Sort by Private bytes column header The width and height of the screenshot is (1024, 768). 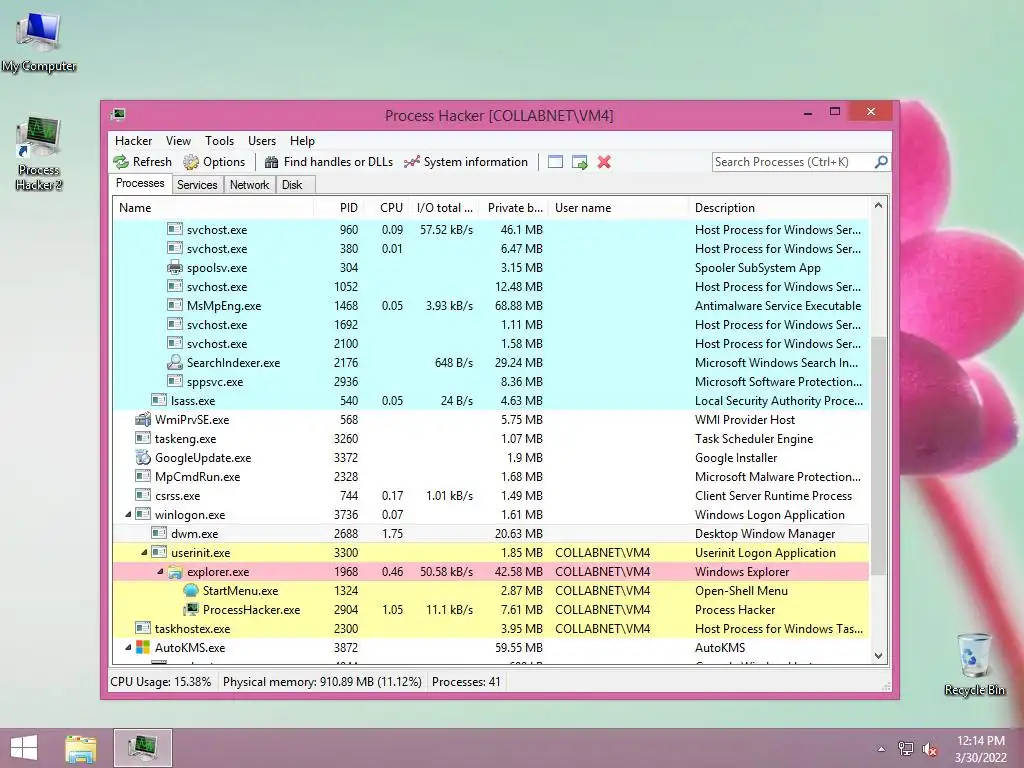pos(514,208)
